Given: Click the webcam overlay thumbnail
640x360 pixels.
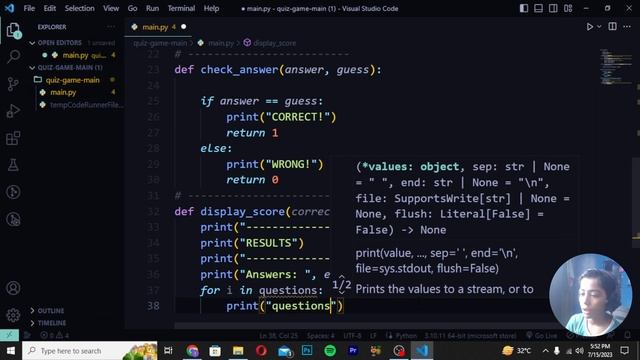Looking at the screenshot, I should (590, 295).
